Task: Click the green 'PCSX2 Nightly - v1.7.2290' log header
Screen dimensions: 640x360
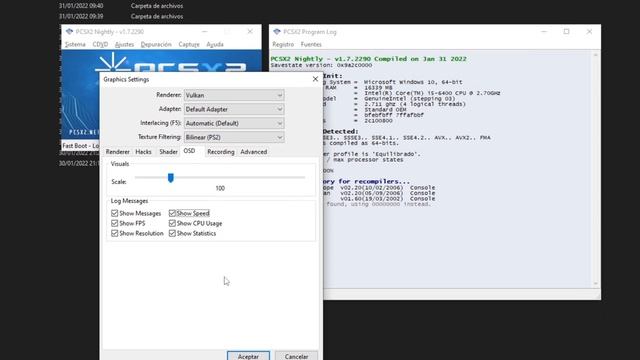Action: coord(368,59)
